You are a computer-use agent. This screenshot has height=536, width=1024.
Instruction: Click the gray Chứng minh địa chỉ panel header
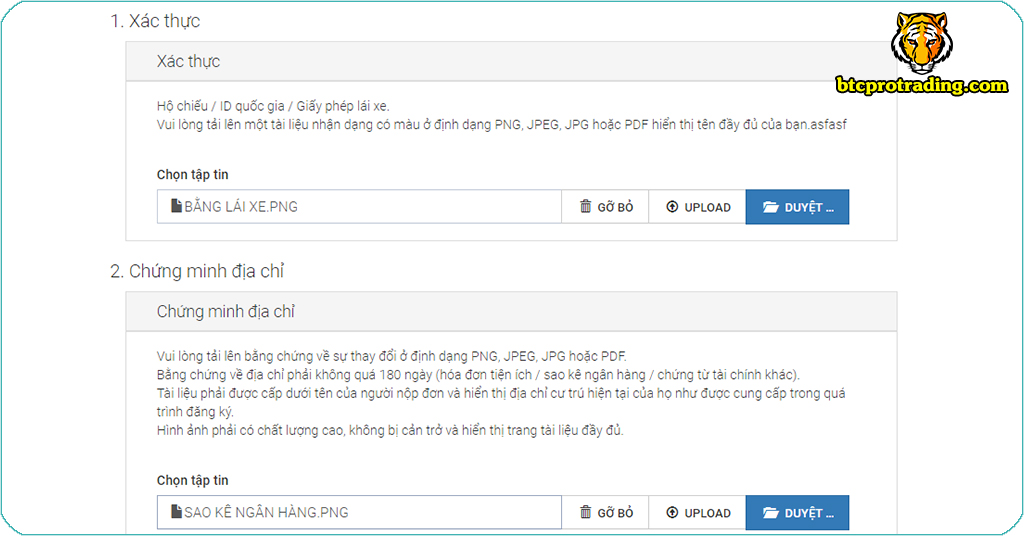pos(511,312)
